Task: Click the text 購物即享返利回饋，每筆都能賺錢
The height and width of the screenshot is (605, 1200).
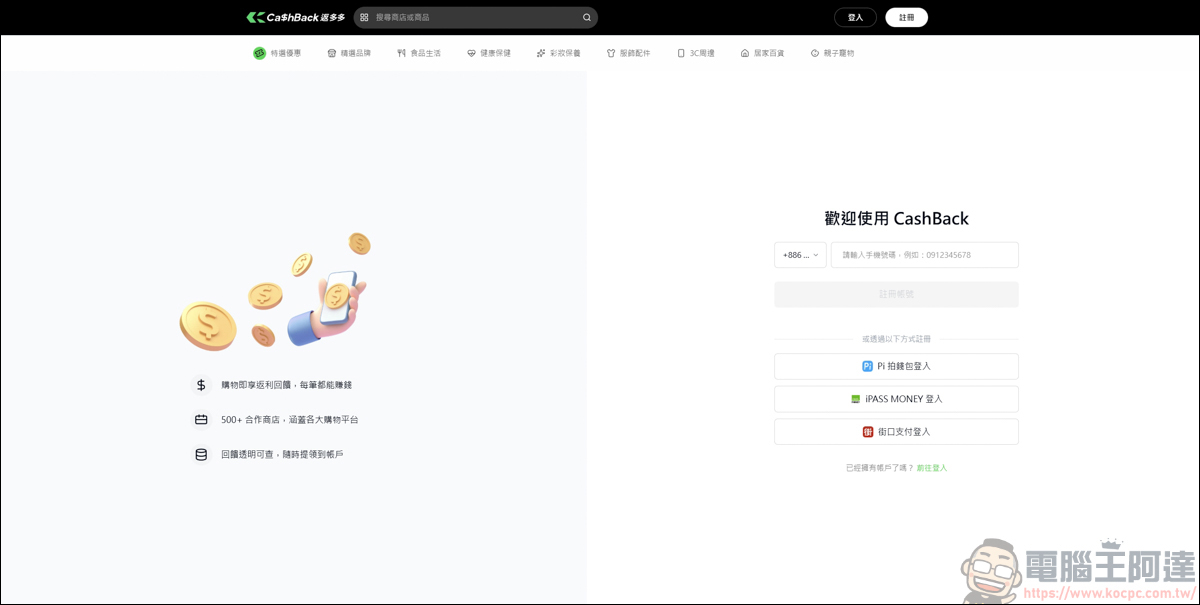Action: (x=287, y=385)
